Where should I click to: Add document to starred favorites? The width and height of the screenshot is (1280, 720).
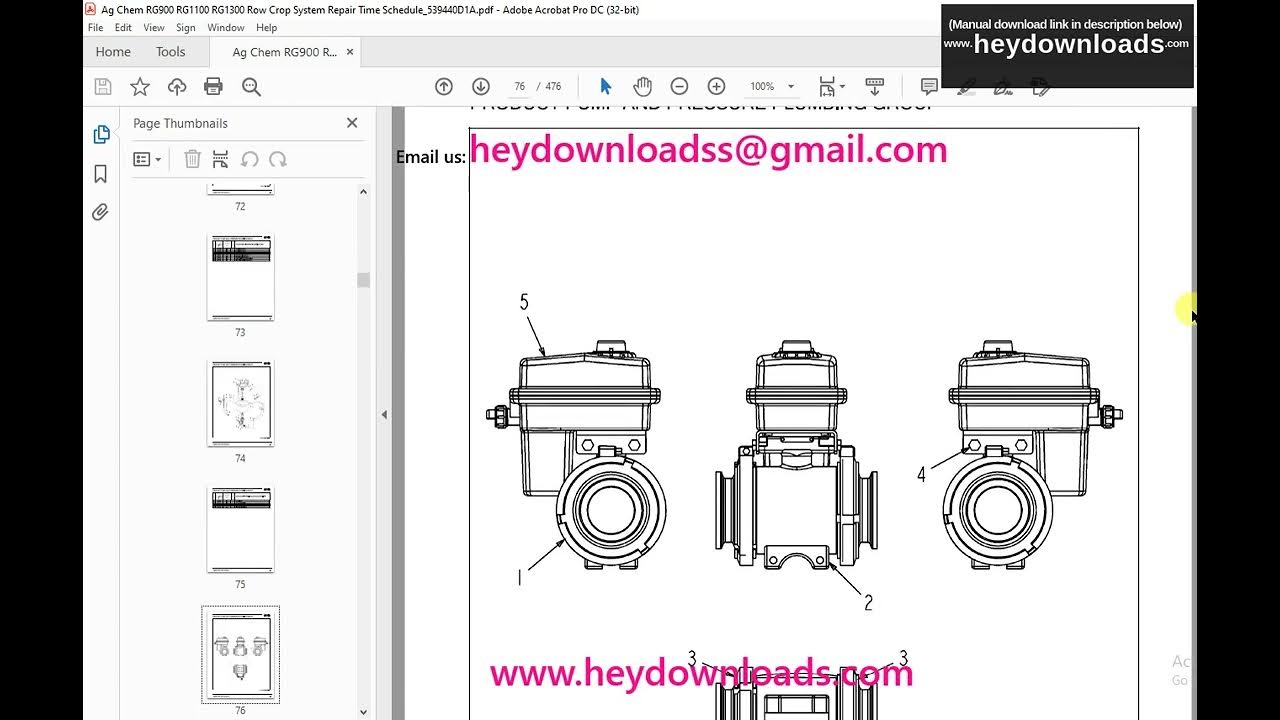click(140, 87)
